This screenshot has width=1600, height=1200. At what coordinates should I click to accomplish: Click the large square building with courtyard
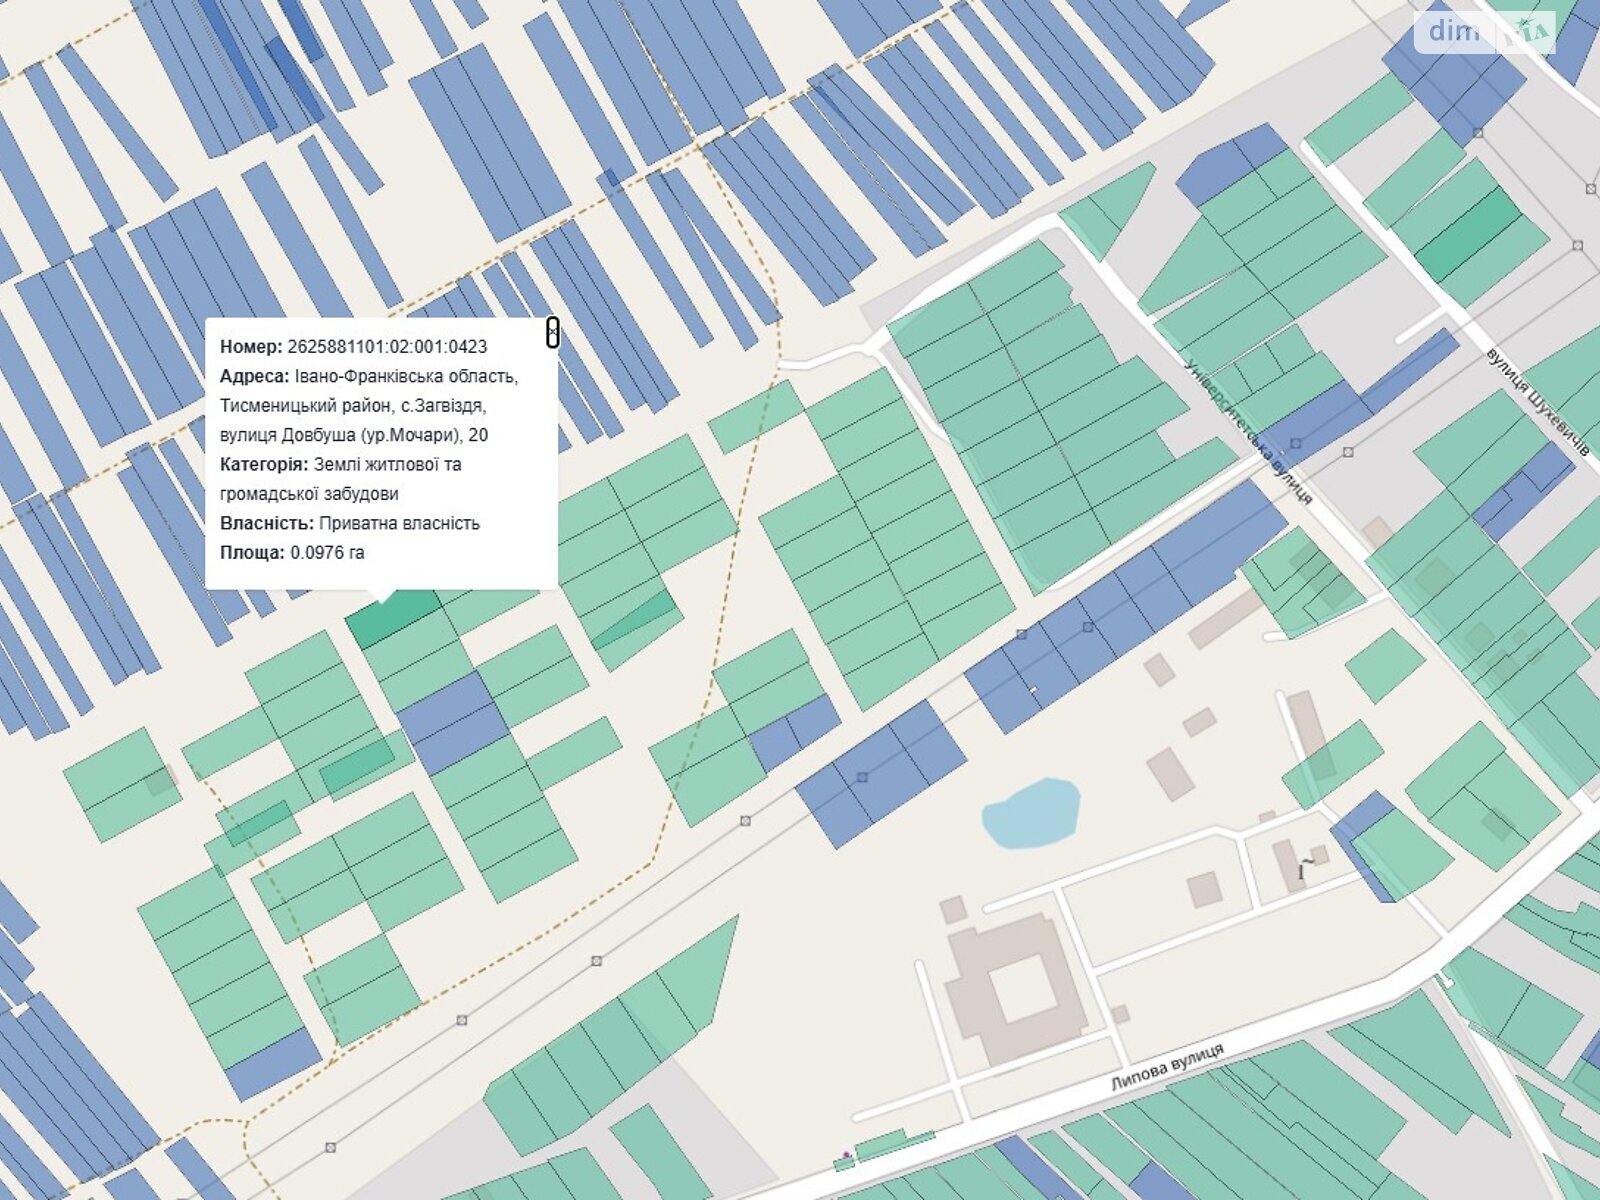coord(1015,989)
